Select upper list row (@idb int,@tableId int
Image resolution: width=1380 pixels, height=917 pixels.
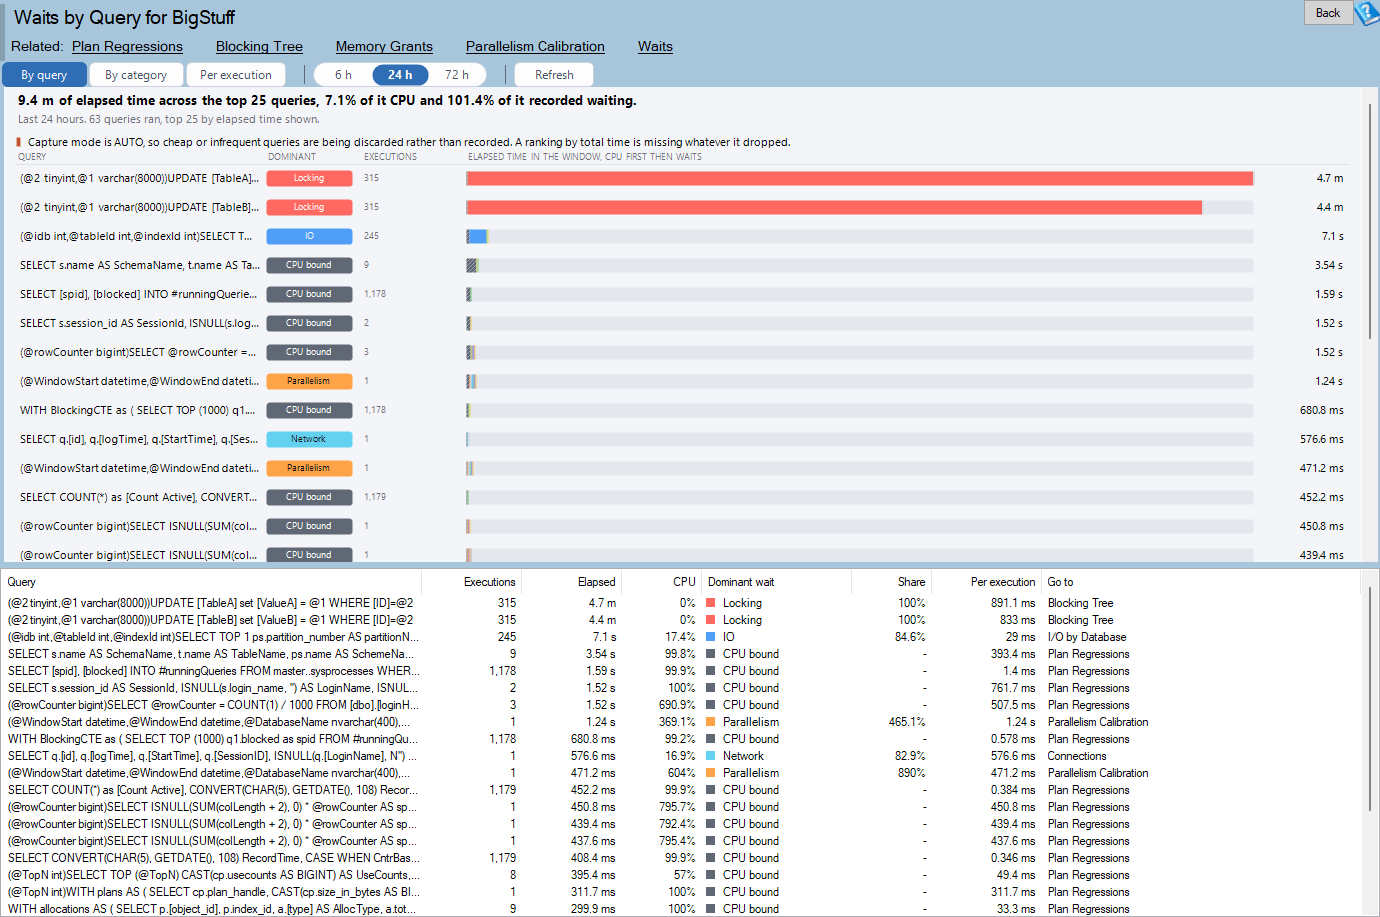pyautogui.click(x=683, y=236)
